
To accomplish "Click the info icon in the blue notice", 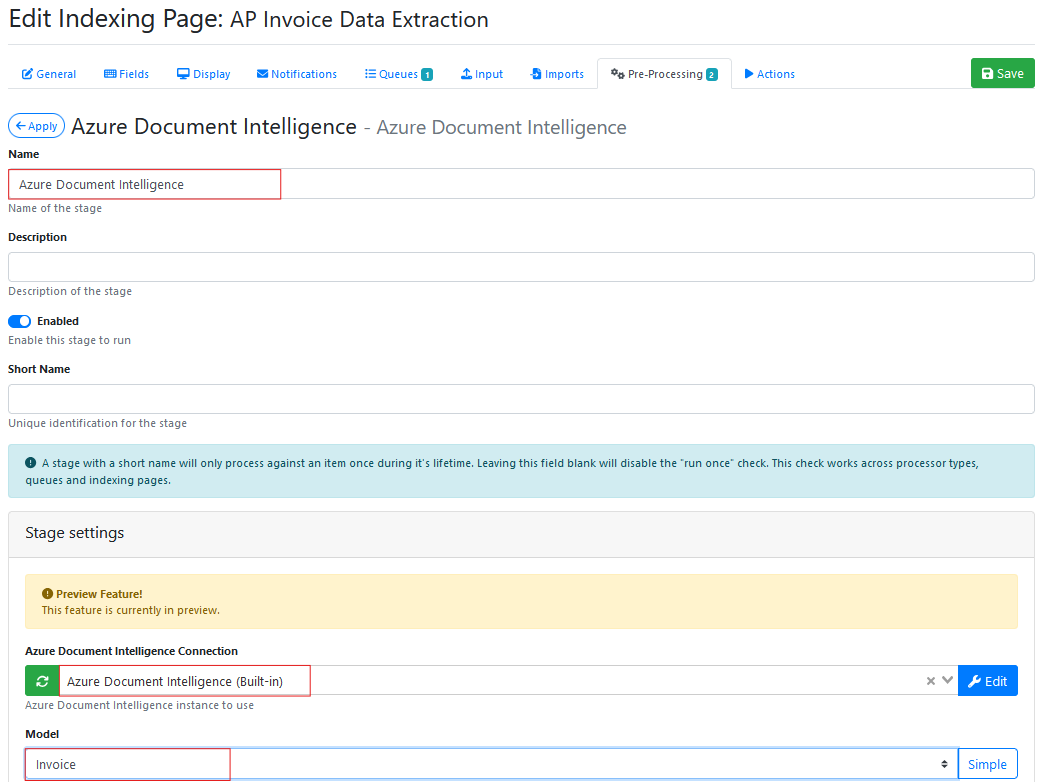I will (31, 464).
